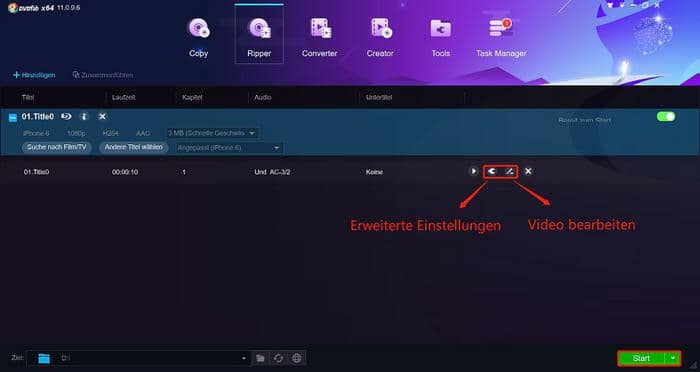Screen dimensions: 700x372
Task: Open the Task Manager
Action: point(501,38)
